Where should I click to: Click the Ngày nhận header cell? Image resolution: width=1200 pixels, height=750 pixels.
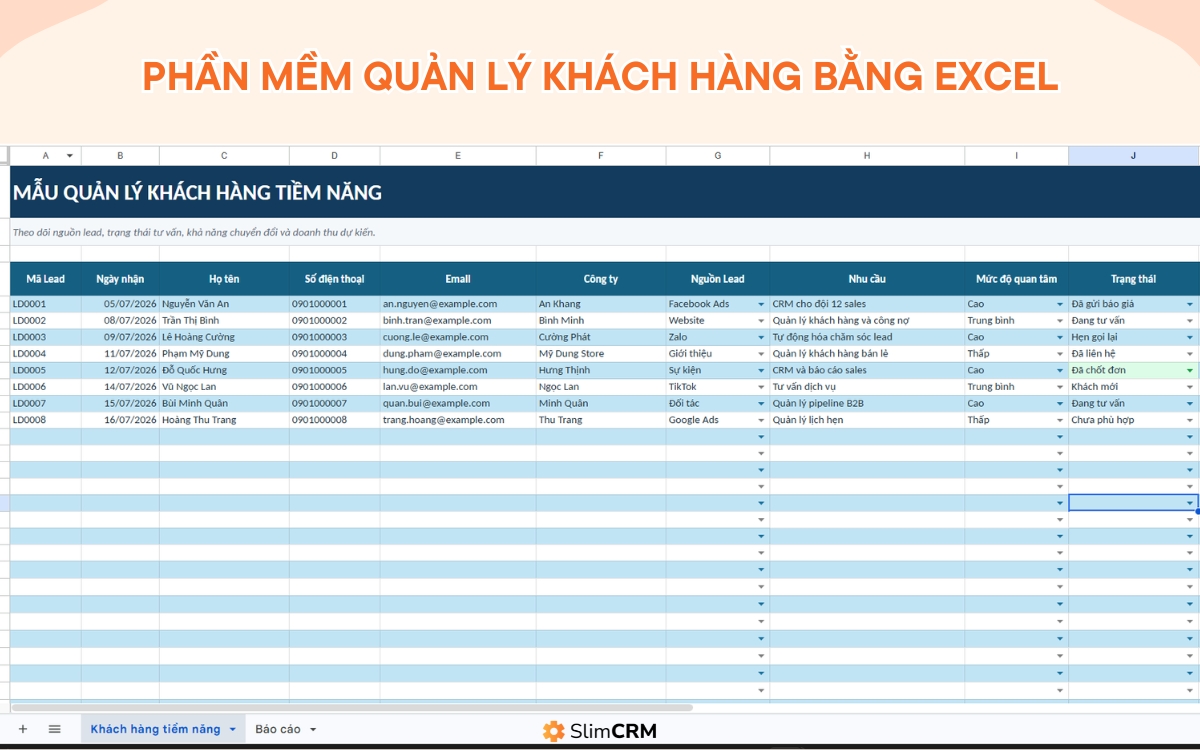pyautogui.click(x=120, y=279)
